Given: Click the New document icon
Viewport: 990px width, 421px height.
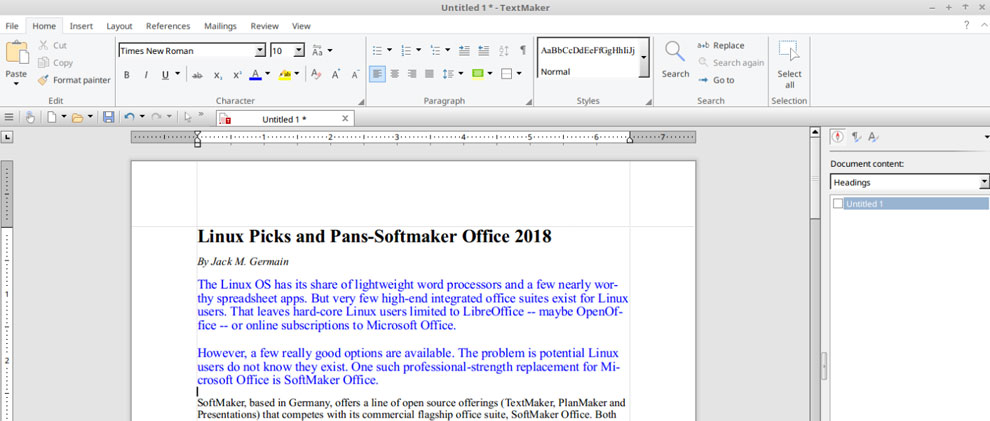Looking at the screenshot, I should [52, 117].
